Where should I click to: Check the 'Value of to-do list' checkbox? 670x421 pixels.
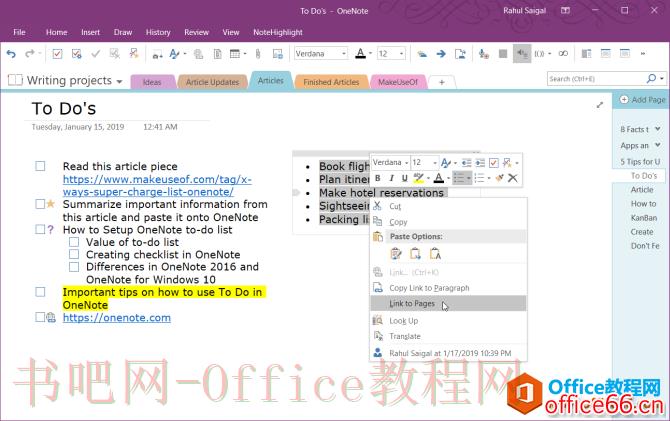coord(74,242)
